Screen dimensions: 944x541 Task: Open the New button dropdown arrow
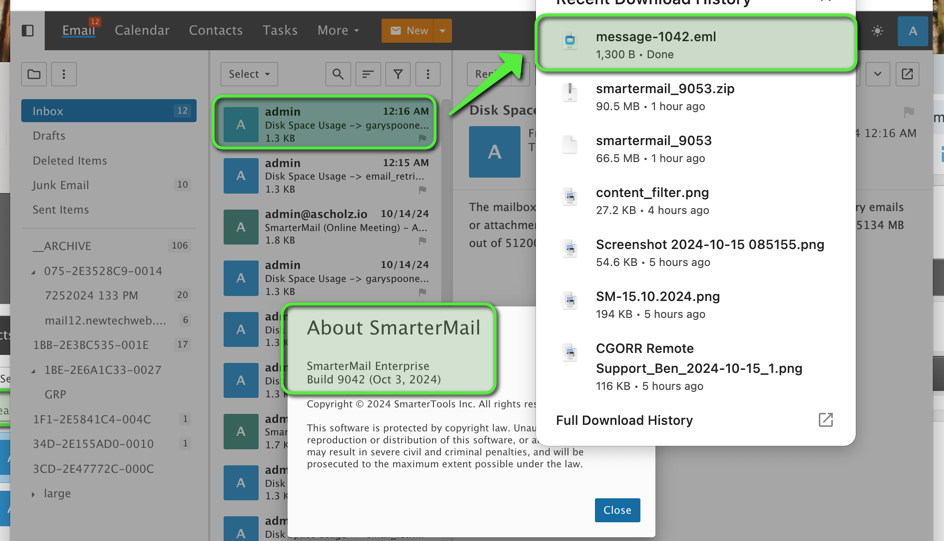[x=442, y=31]
